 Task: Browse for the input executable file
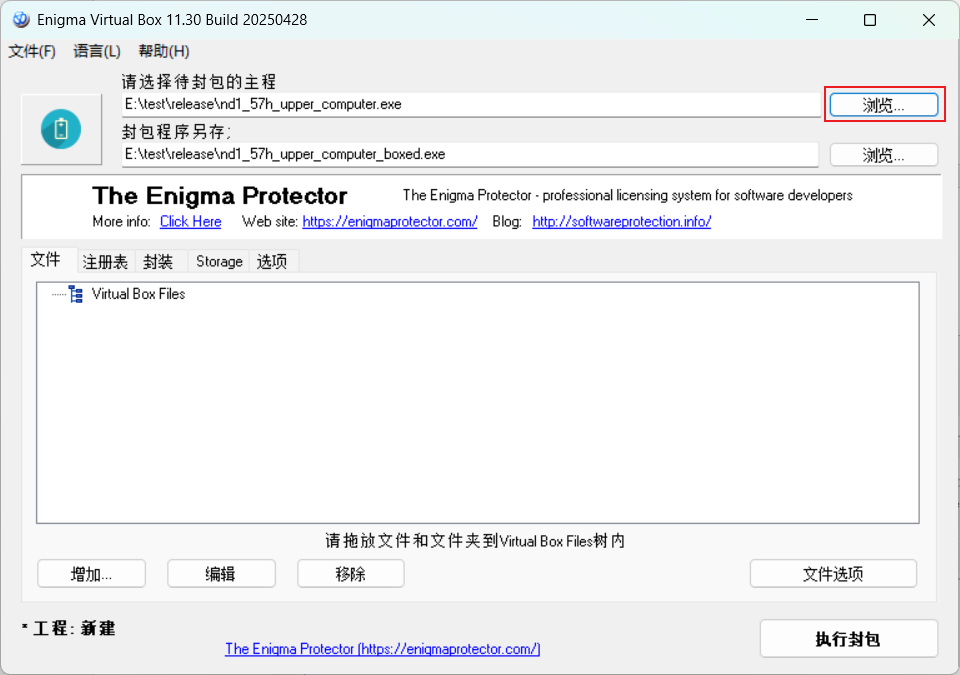883,105
